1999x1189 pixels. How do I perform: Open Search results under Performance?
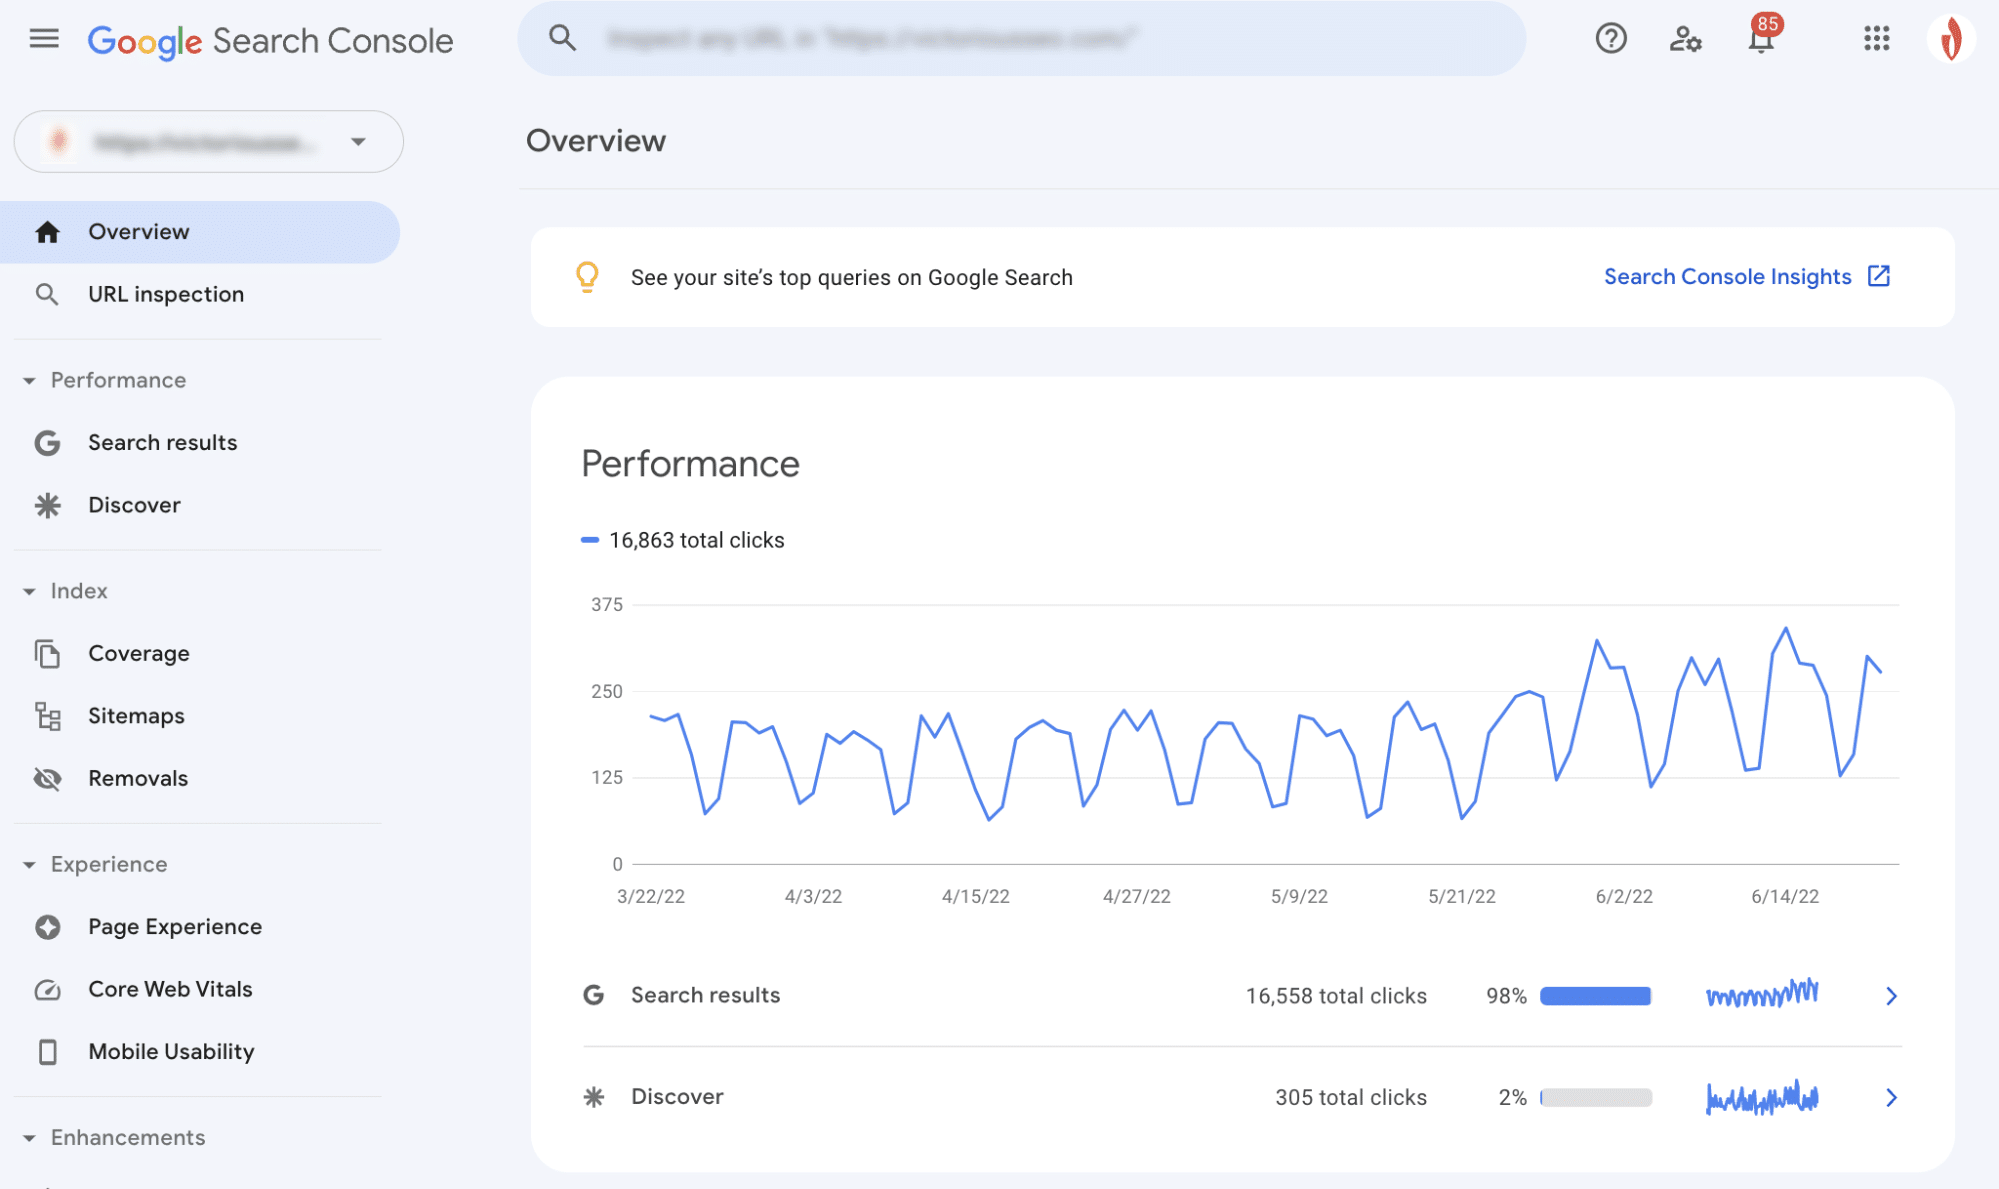(200, 443)
